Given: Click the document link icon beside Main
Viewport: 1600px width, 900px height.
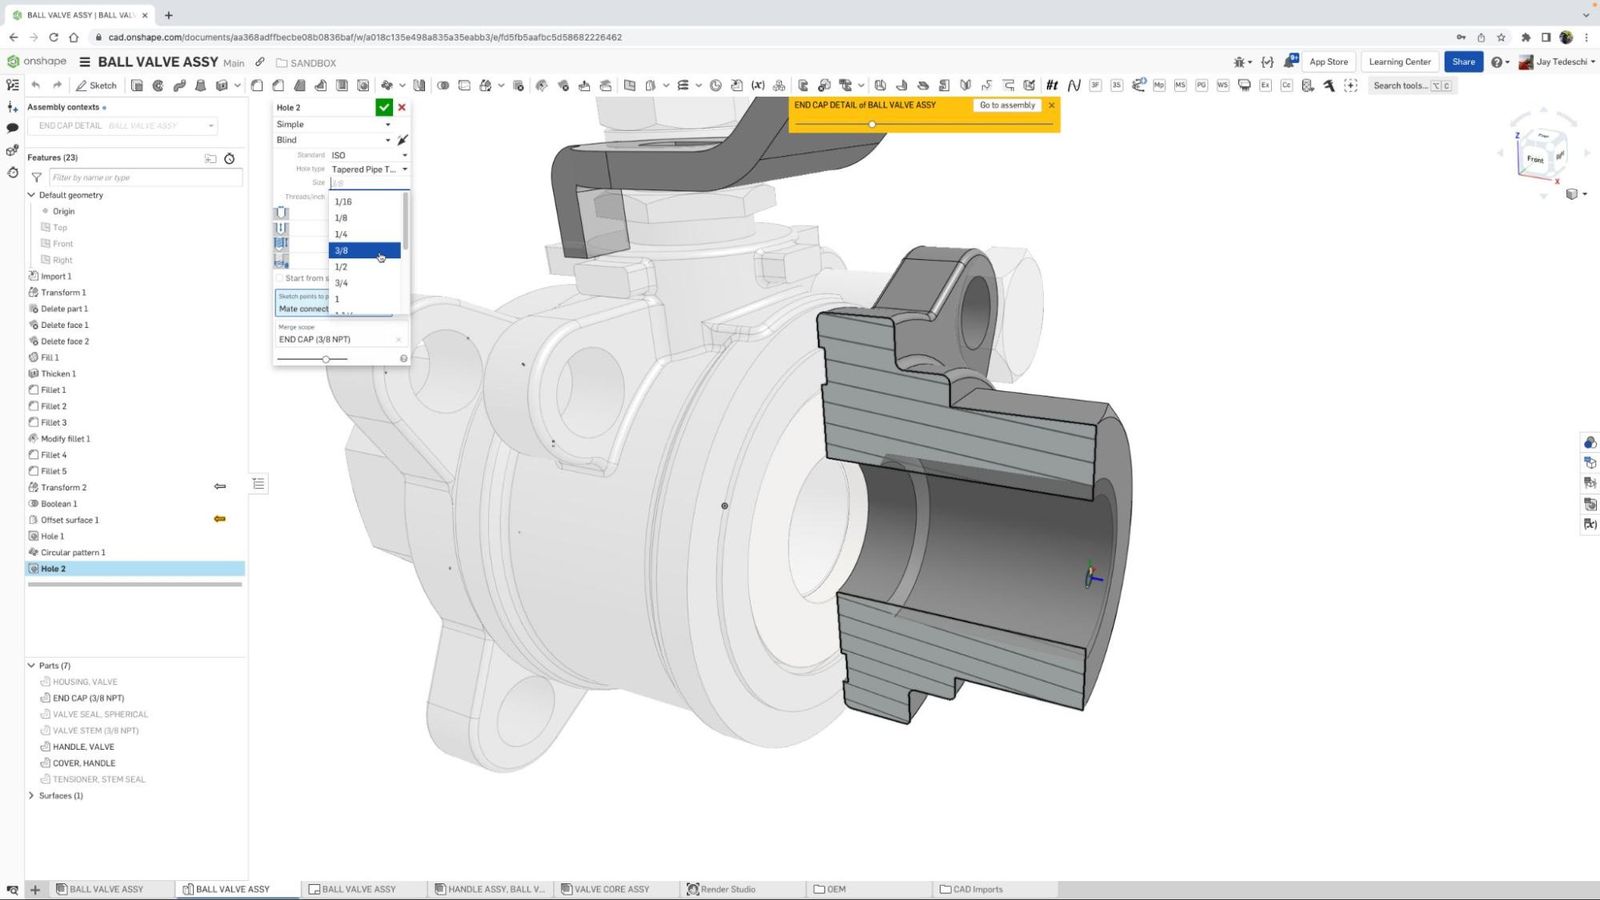Looking at the screenshot, I should [260, 62].
